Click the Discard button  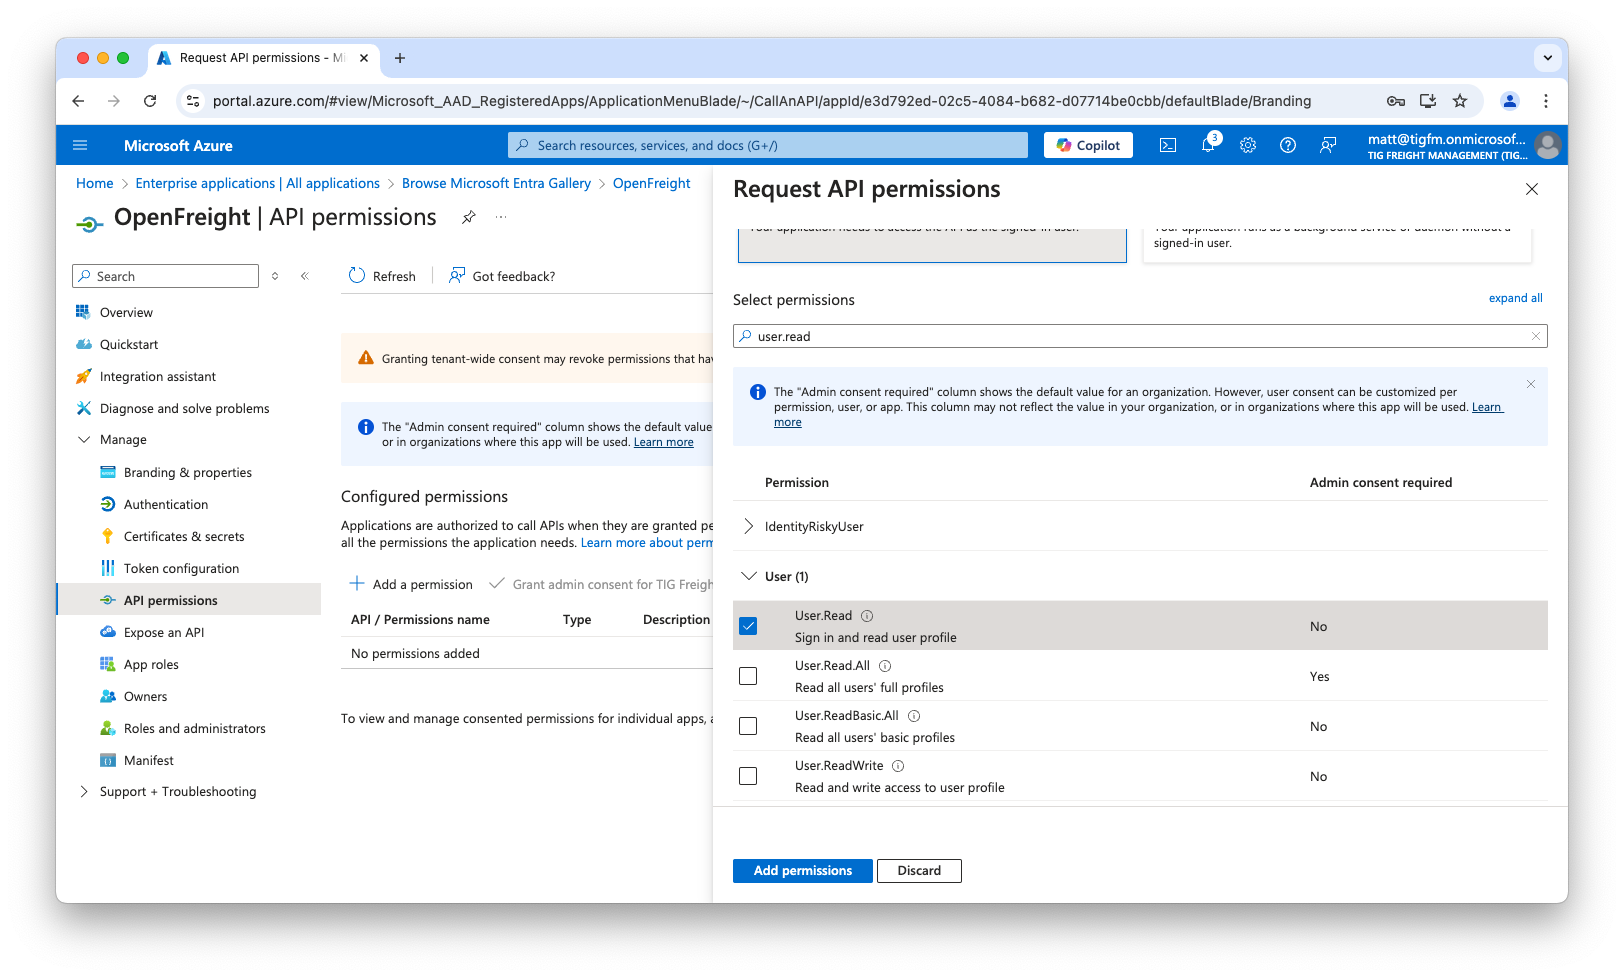point(919,871)
